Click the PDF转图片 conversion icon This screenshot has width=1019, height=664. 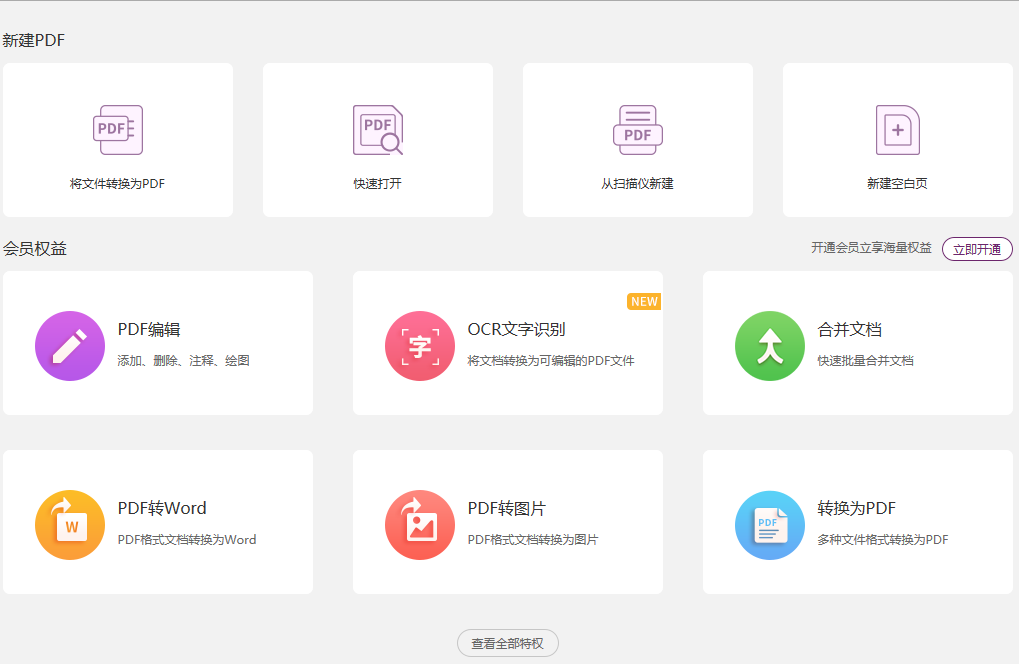419,524
